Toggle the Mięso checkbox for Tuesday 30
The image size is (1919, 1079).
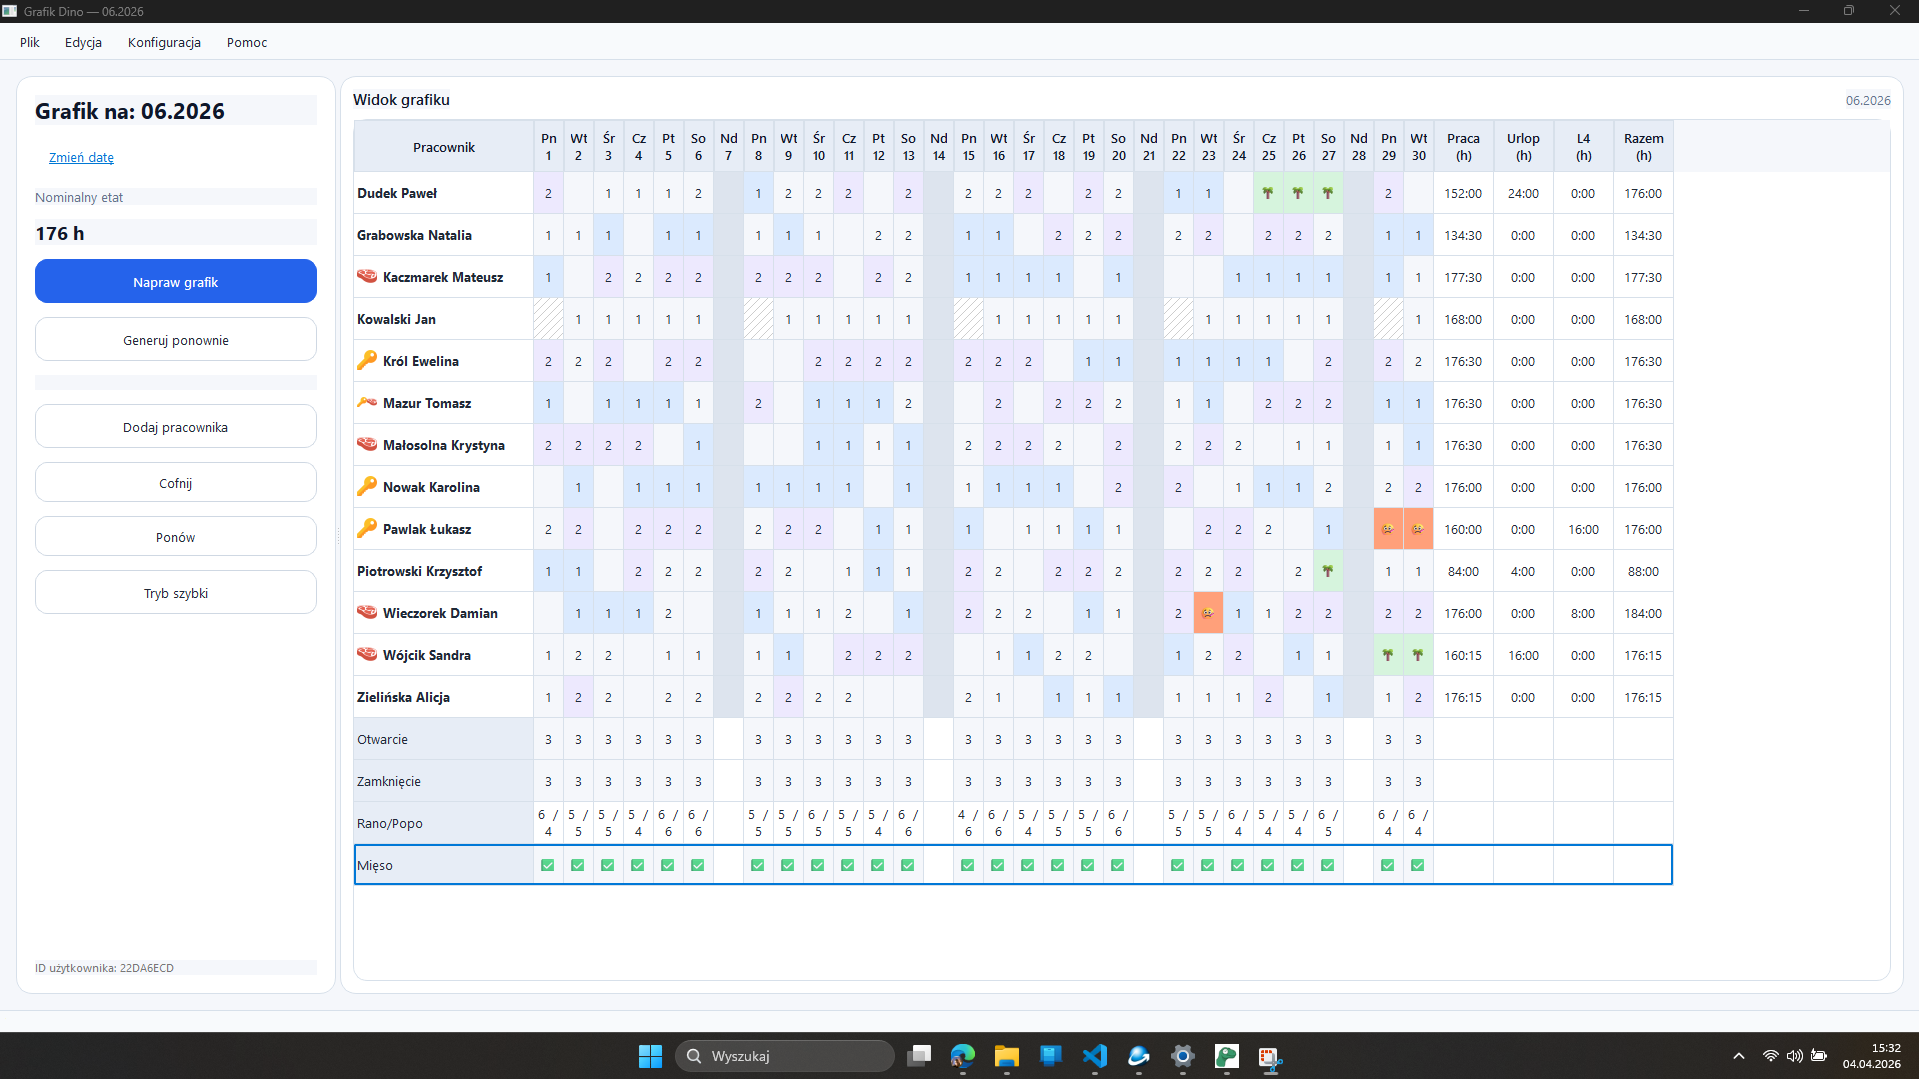point(1418,865)
